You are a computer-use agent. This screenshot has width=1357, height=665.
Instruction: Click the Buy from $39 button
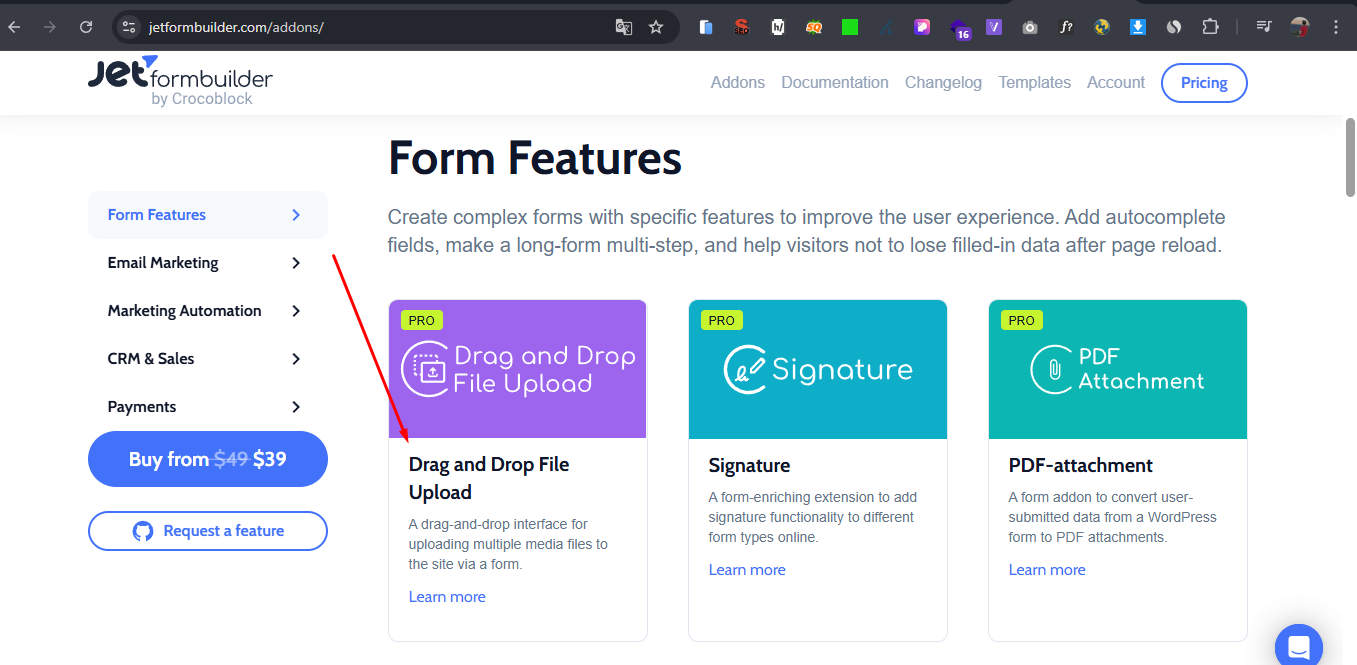[x=208, y=459]
